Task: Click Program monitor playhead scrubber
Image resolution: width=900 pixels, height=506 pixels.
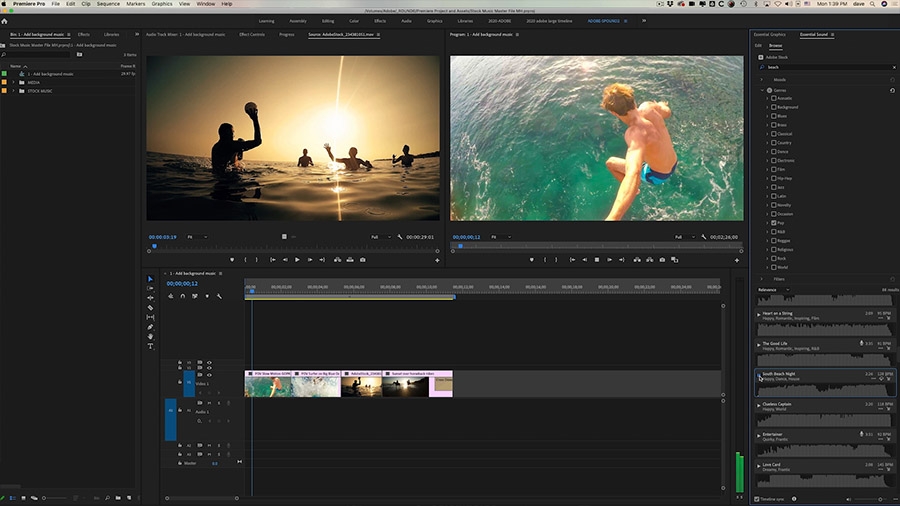Action: [x=460, y=246]
